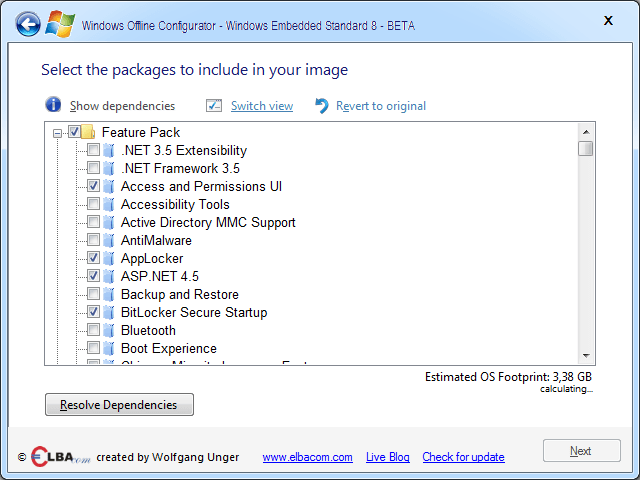Image resolution: width=640 pixels, height=480 pixels.
Task: Click the package icon for Backup and Restore
Action: (x=109, y=294)
